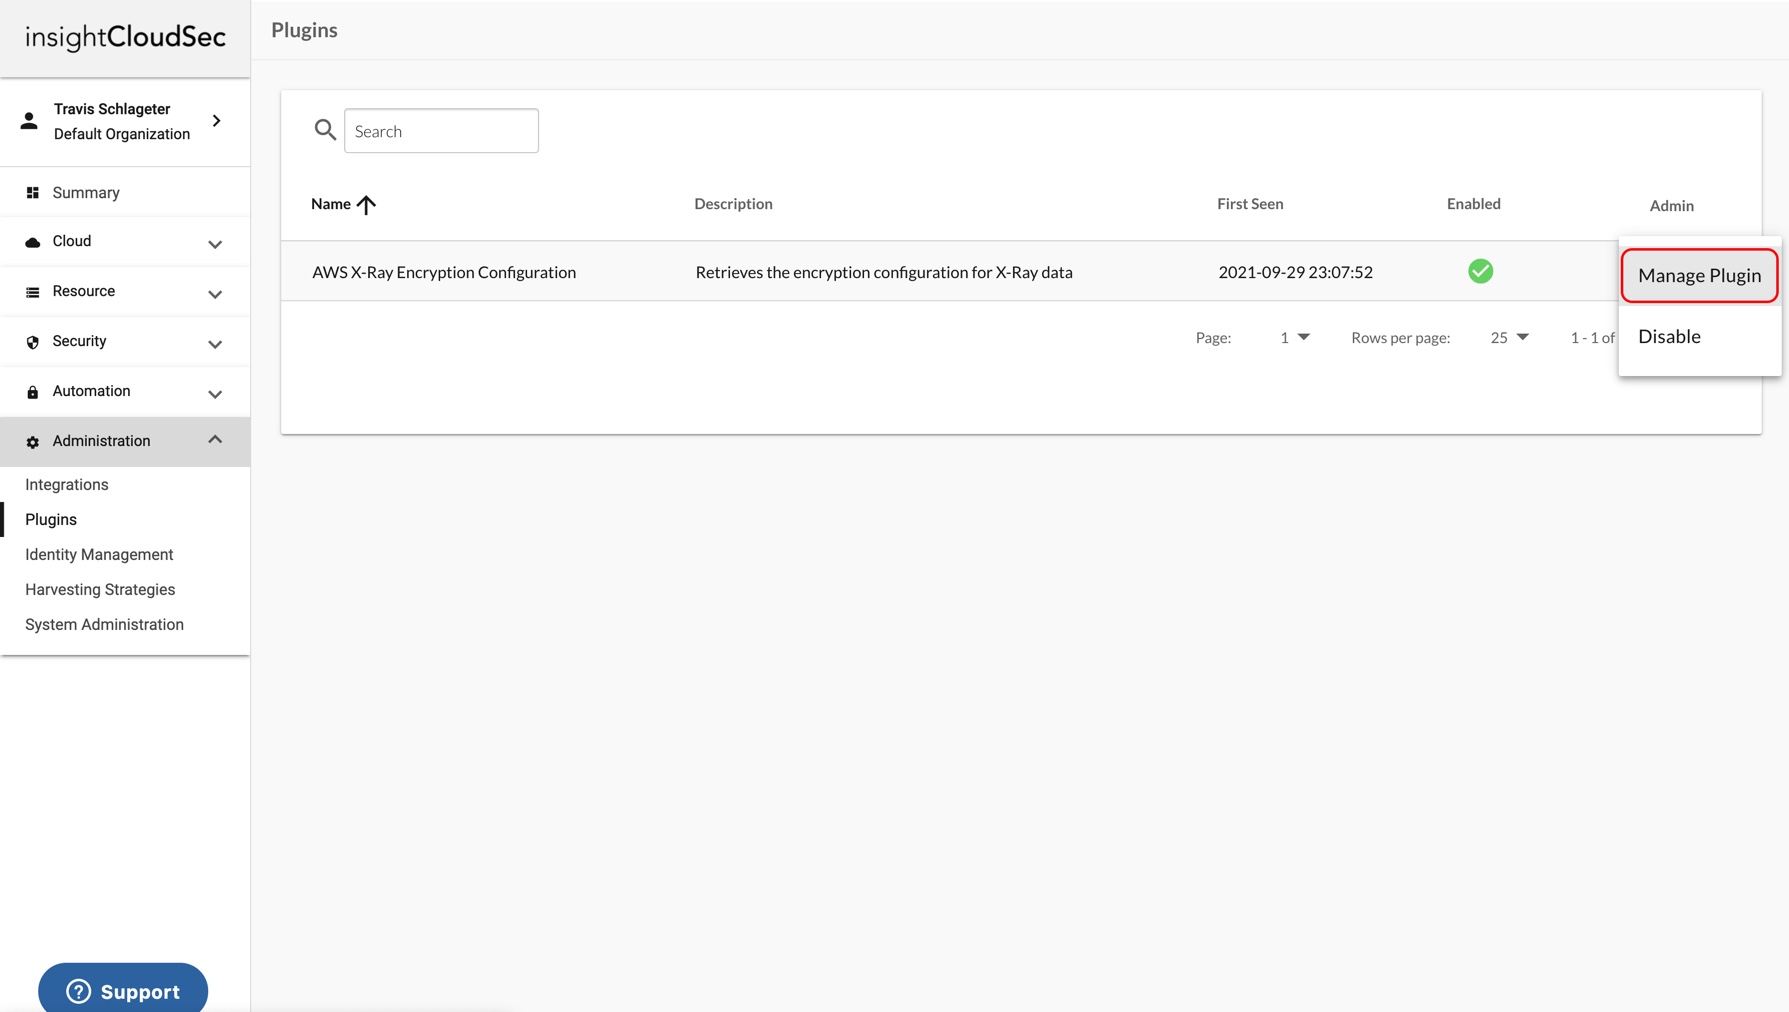Click the Admin column header

pyautogui.click(x=1671, y=205)
